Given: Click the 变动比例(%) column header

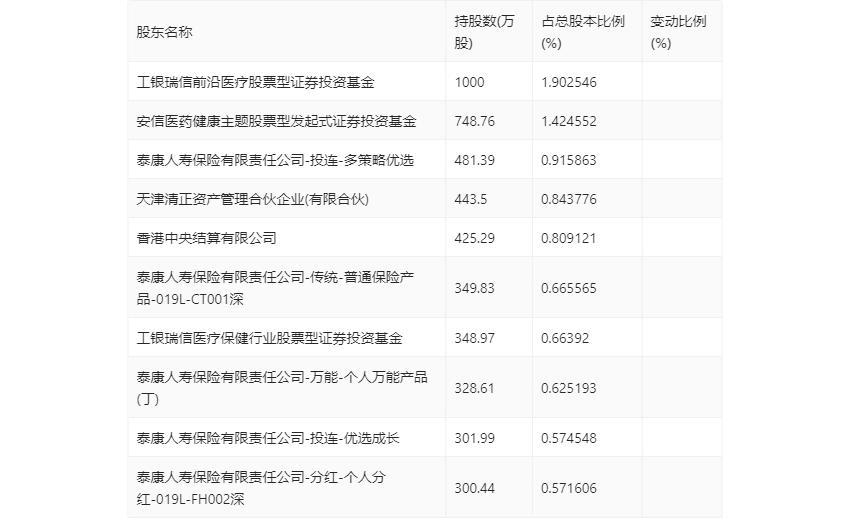Looking at the screenshot, I should [678, 32].
